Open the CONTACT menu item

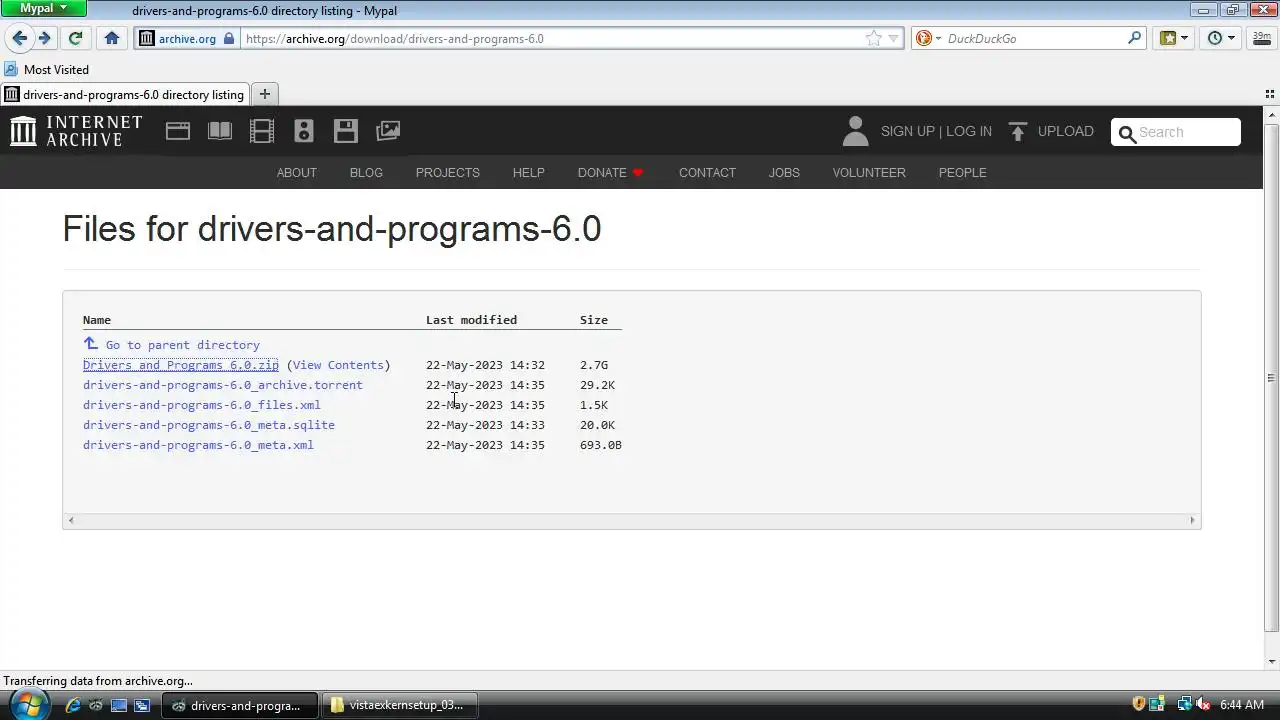coord(707,172)
